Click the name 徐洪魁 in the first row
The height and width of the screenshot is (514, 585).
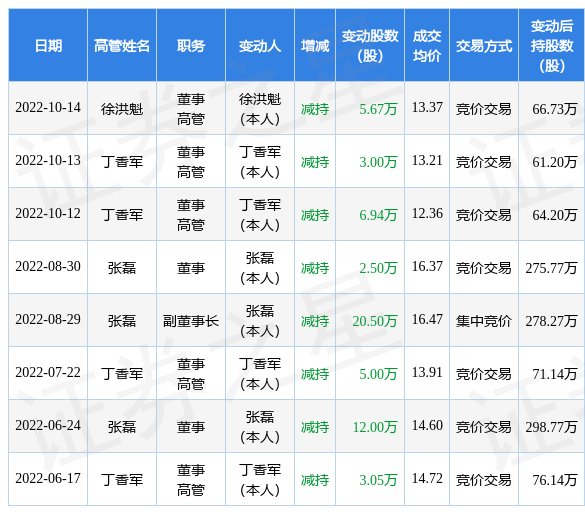pos(122,109)
